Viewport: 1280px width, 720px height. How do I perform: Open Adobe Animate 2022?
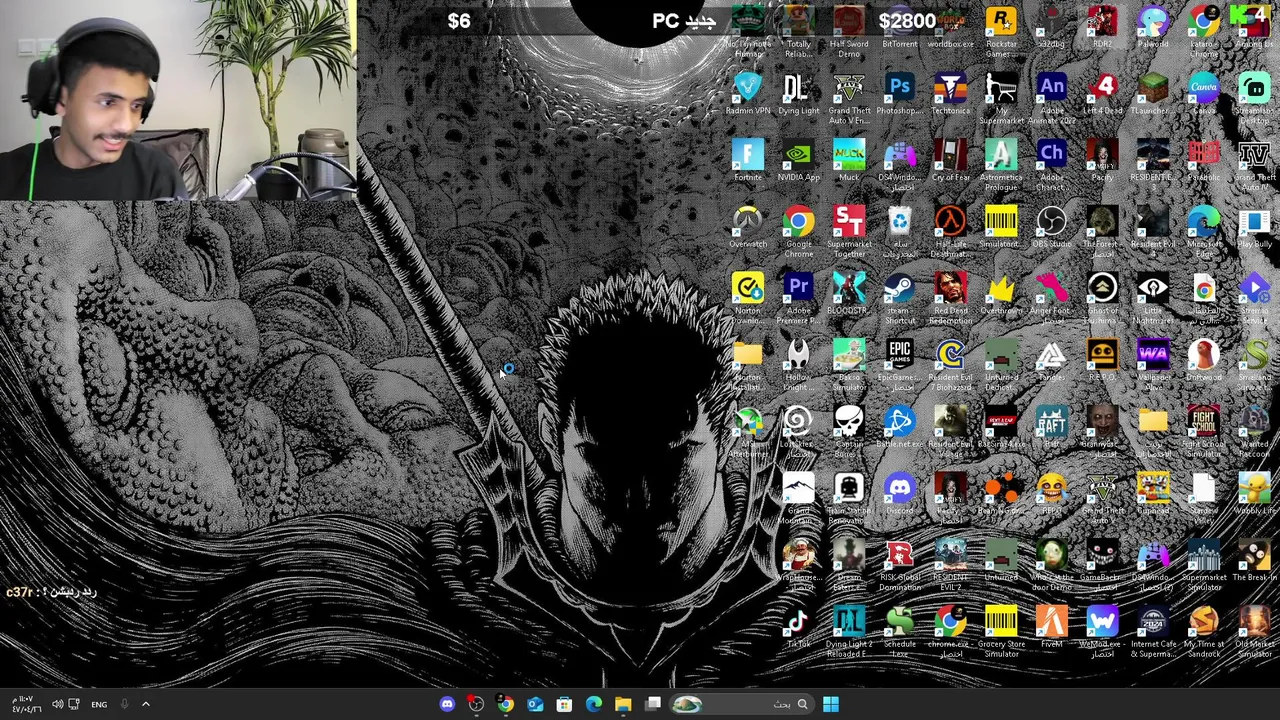coord(1051,98)
